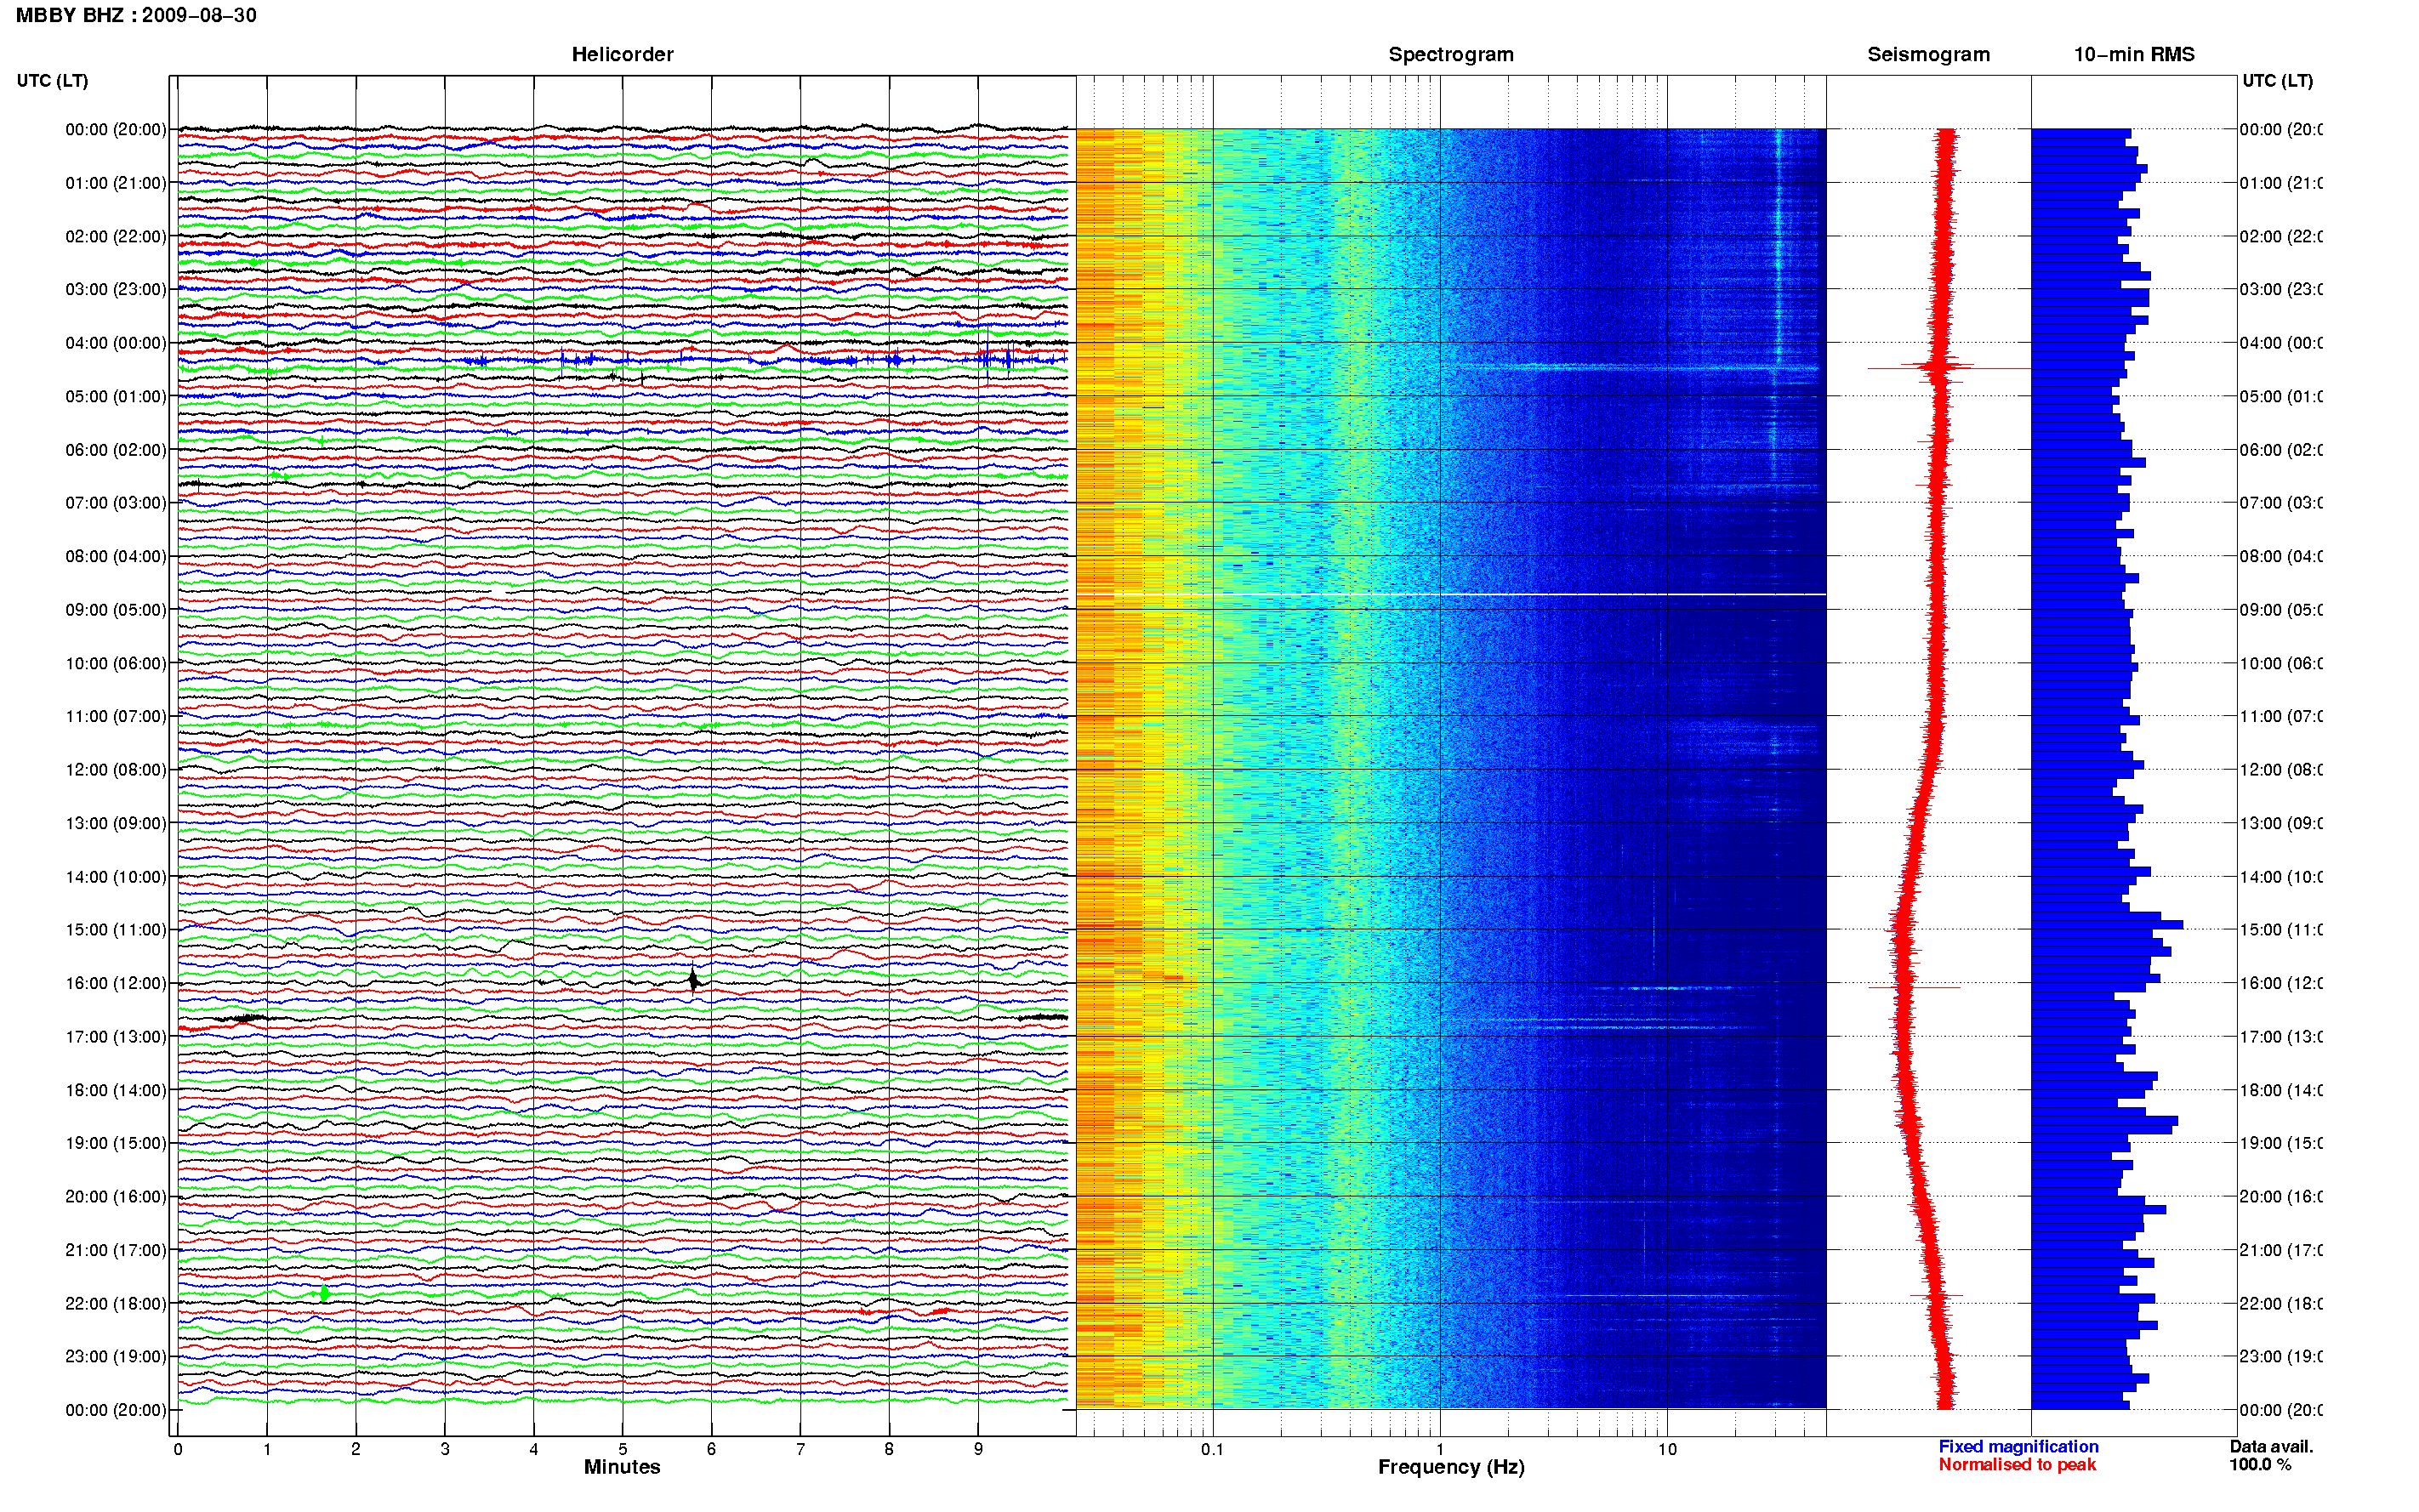
Task: Select the 'Seismogram' panel heading
Action: tap(1928, 54)
